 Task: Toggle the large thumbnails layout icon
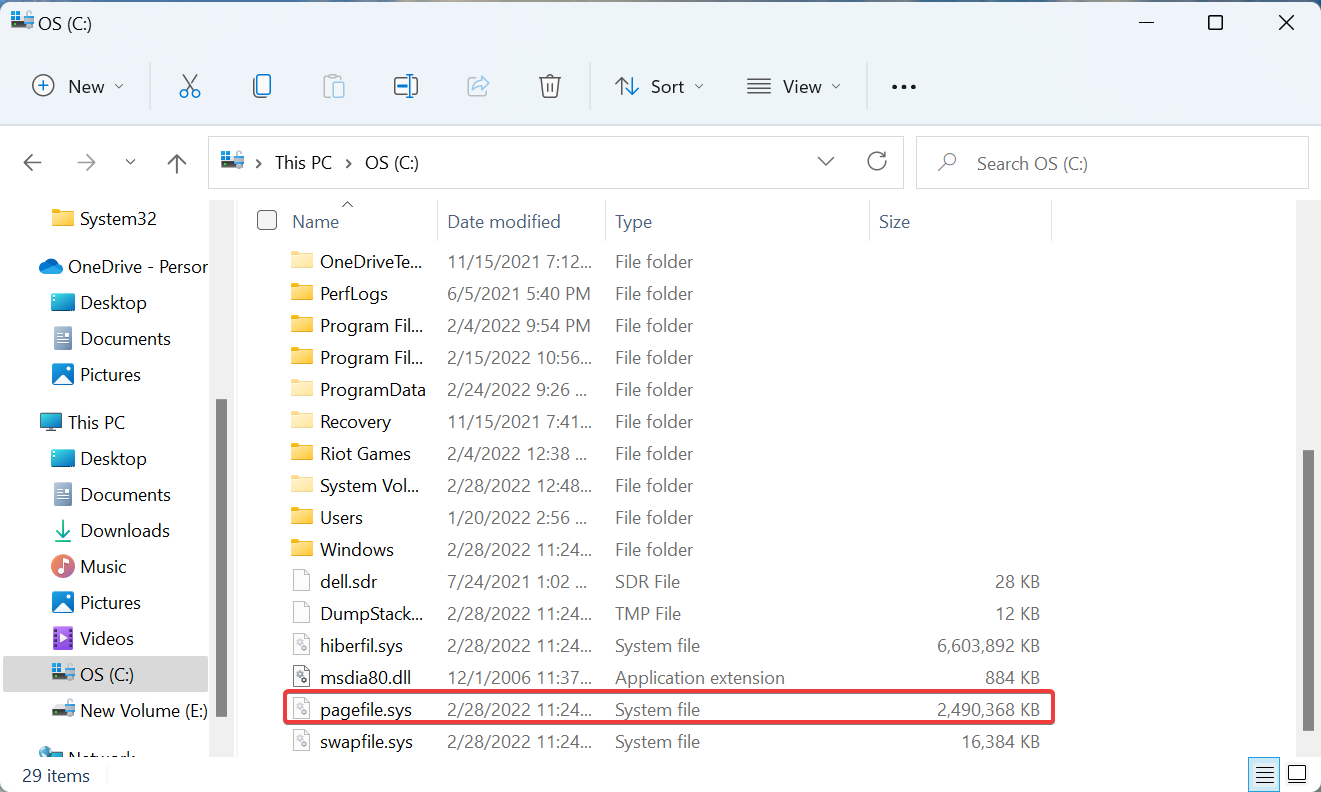coord(1297,774)
